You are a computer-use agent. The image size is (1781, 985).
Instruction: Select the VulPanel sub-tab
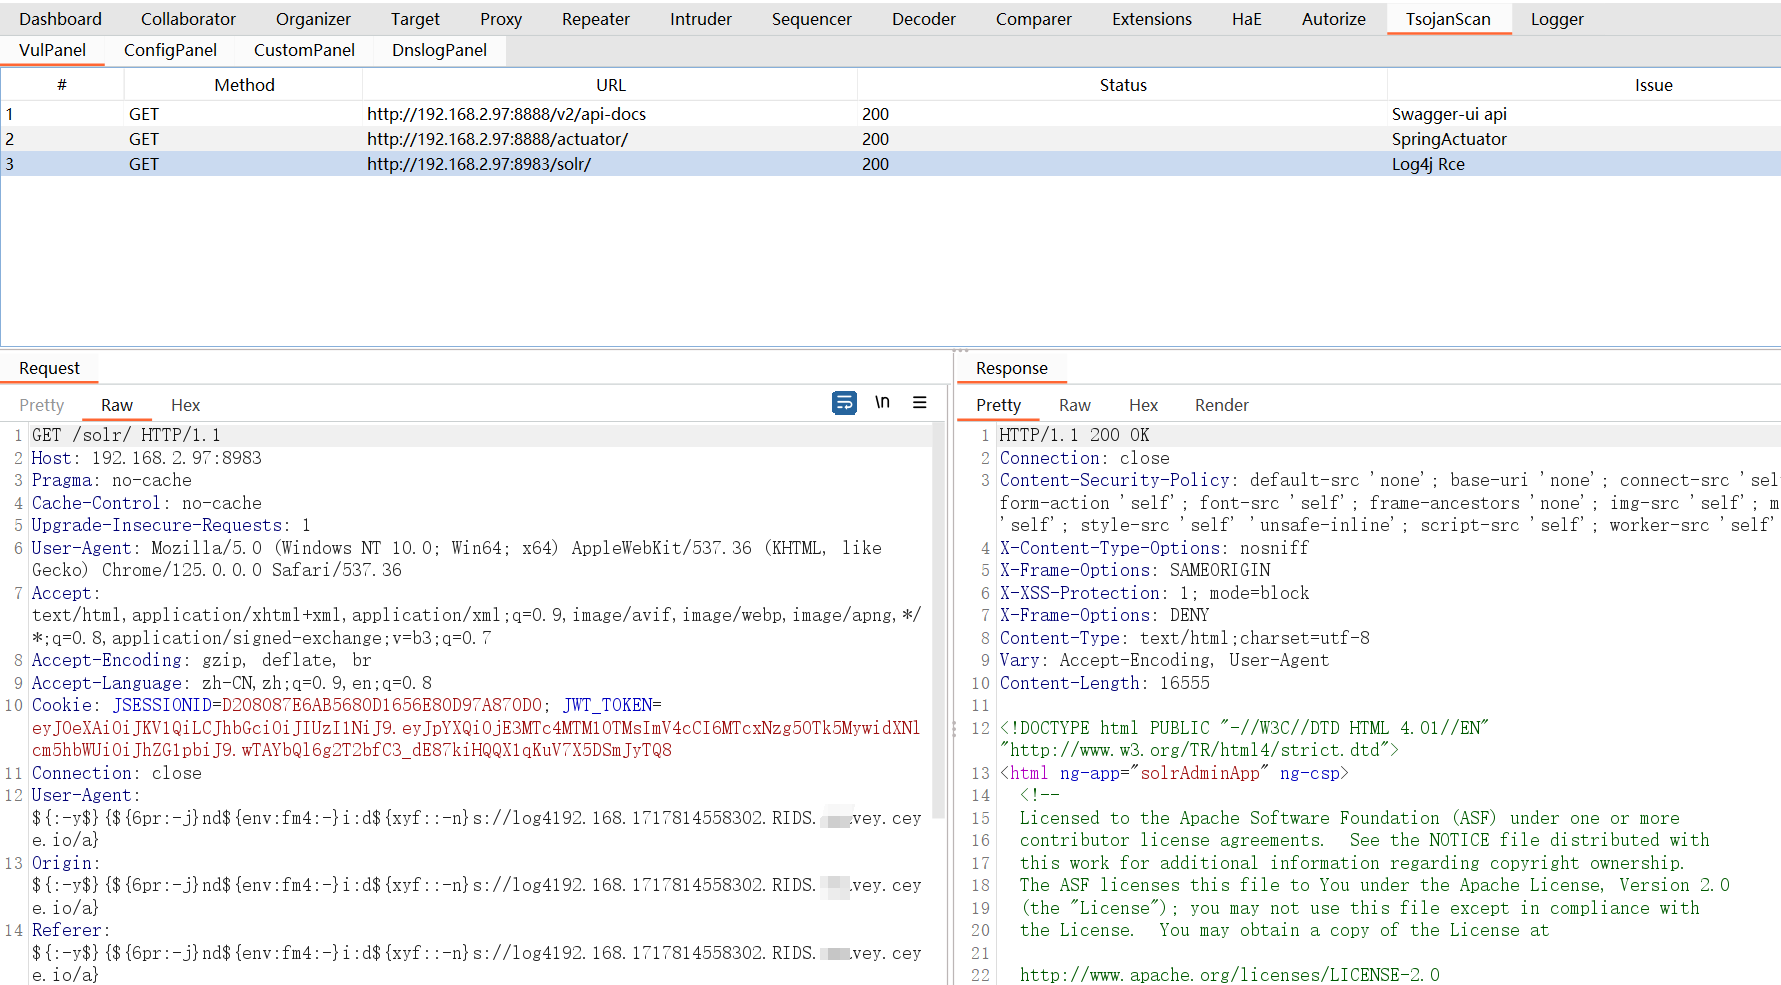click(52, 50)
